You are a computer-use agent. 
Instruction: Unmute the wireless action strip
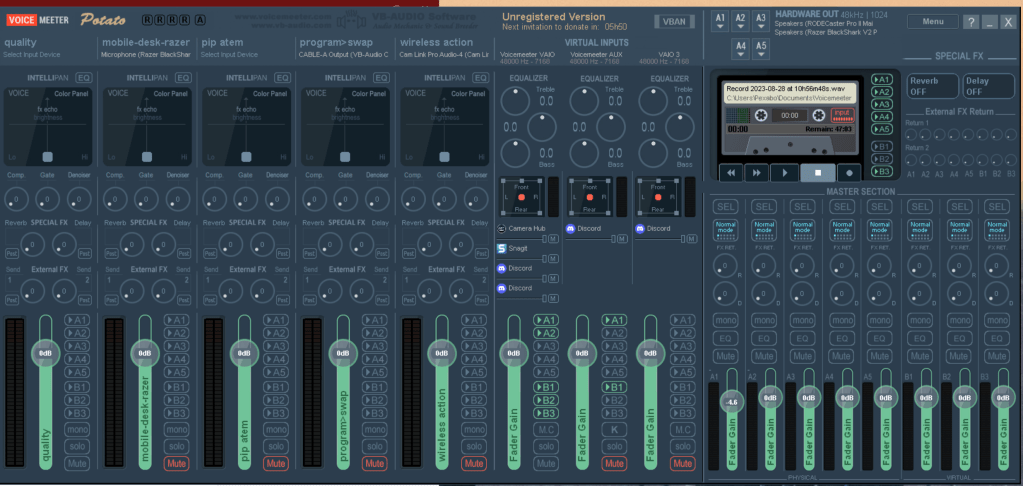pos(474,464)
